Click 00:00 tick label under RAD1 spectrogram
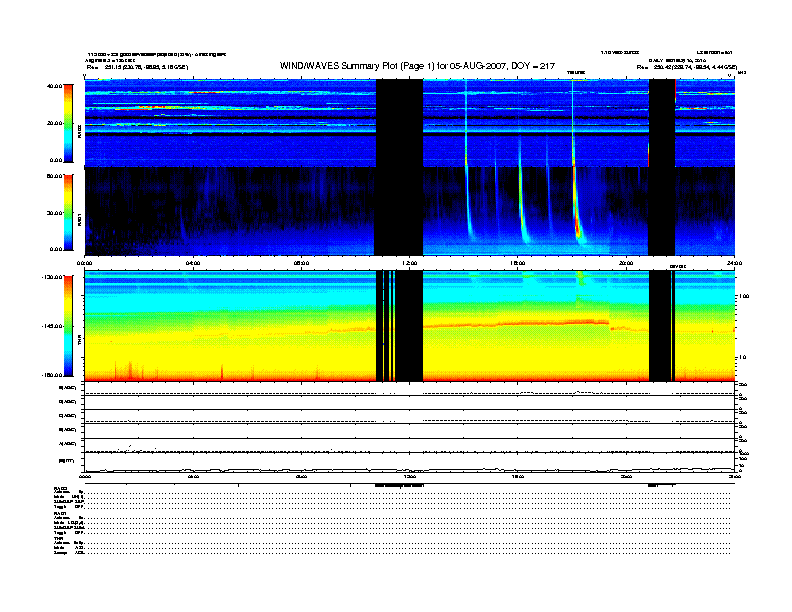 coord(84,263)
